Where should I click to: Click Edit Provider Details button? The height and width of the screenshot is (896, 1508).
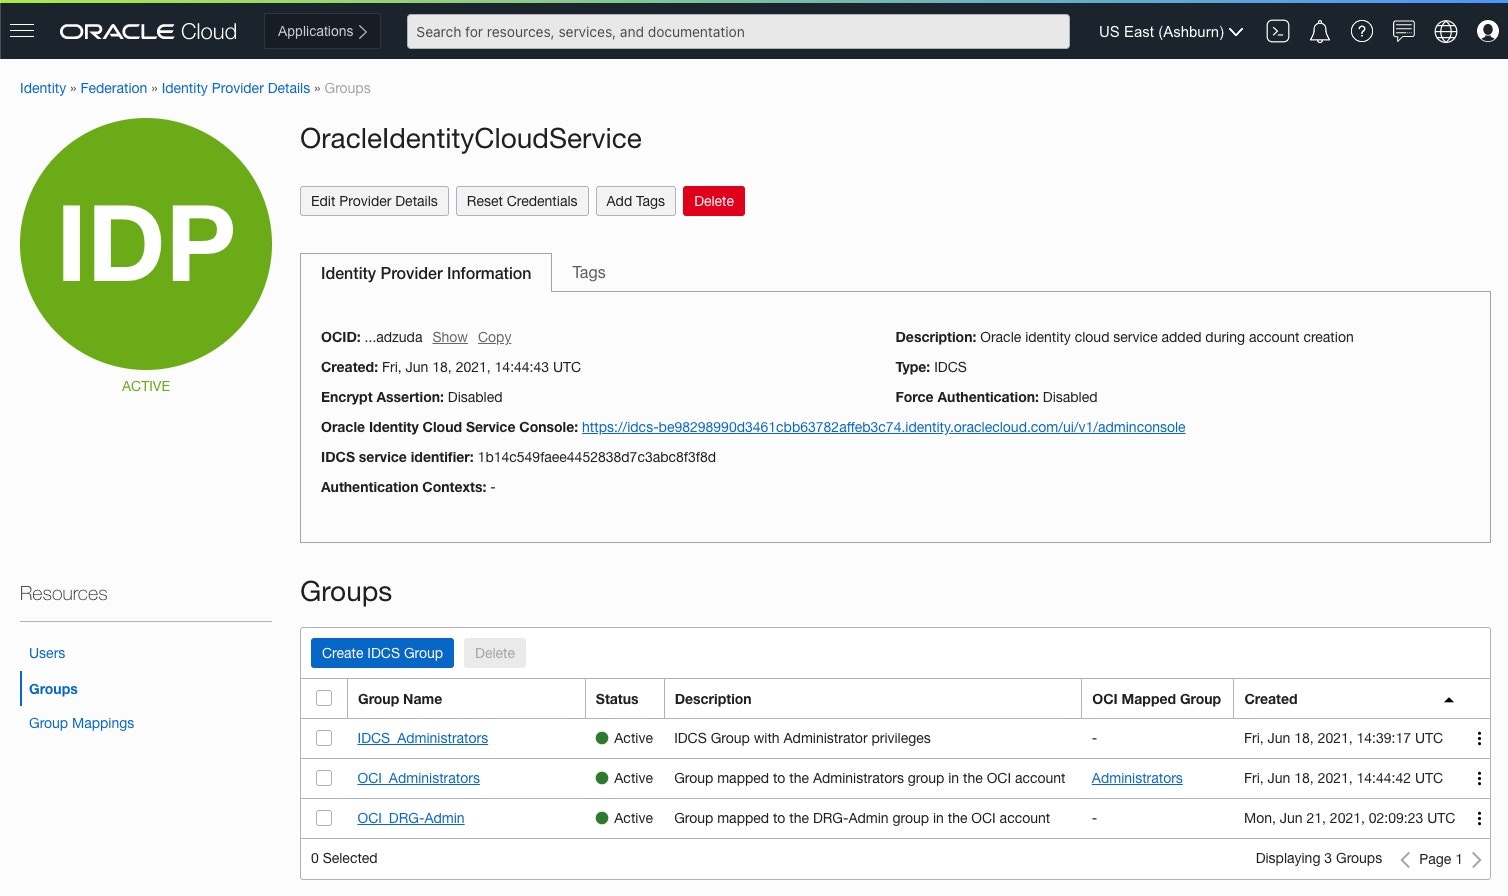click(x=374, y=201)
